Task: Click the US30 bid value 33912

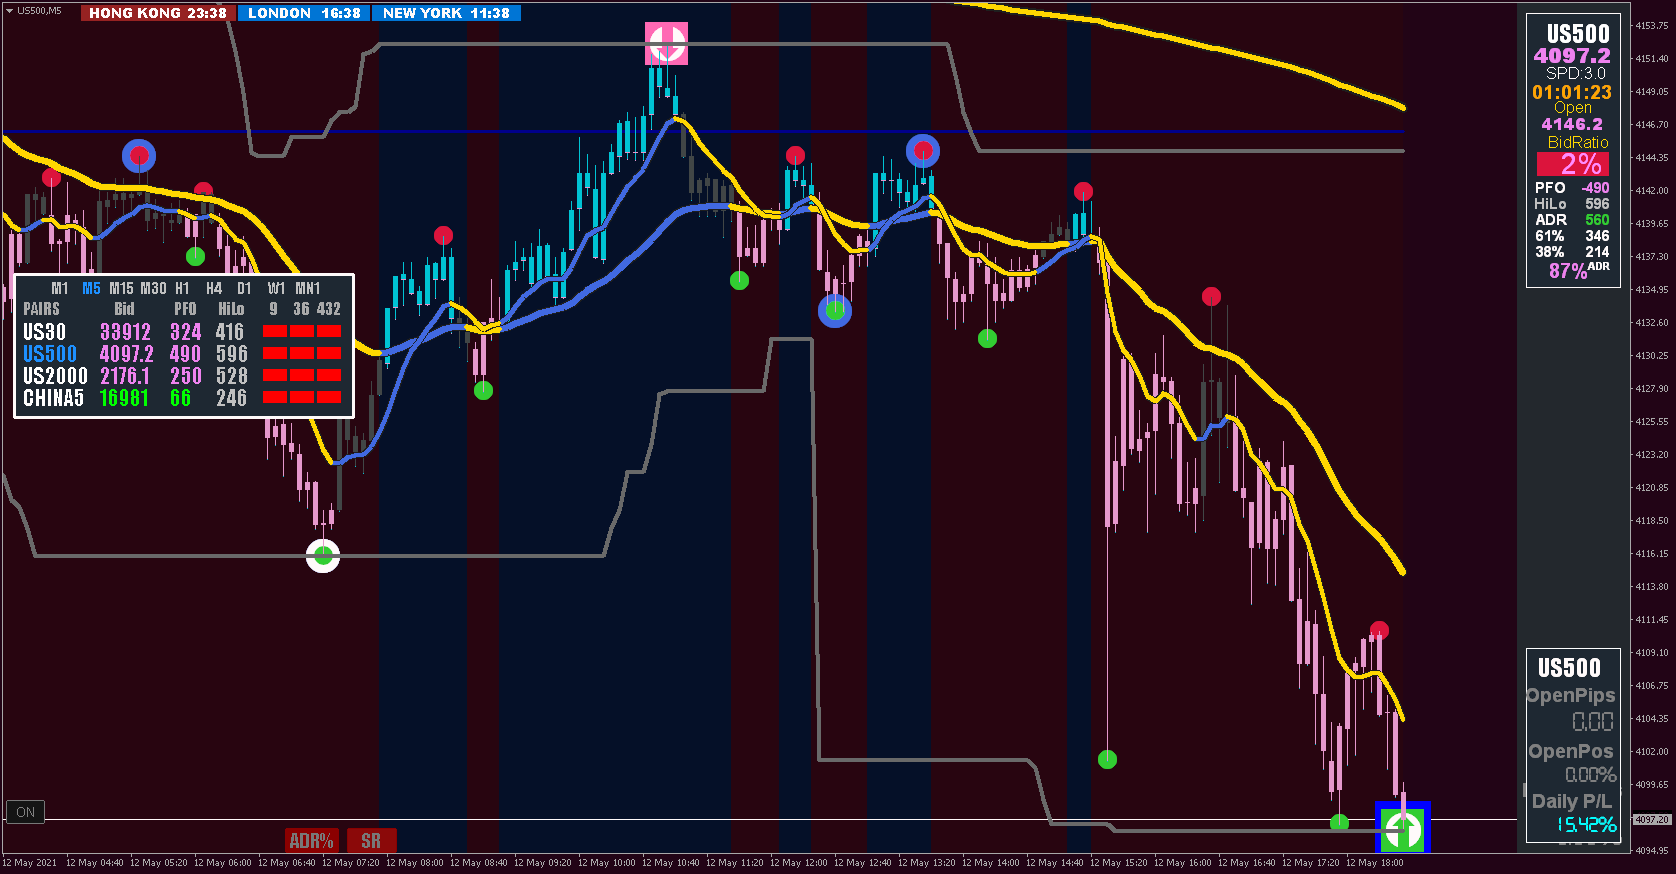Action: coord(125,332)
